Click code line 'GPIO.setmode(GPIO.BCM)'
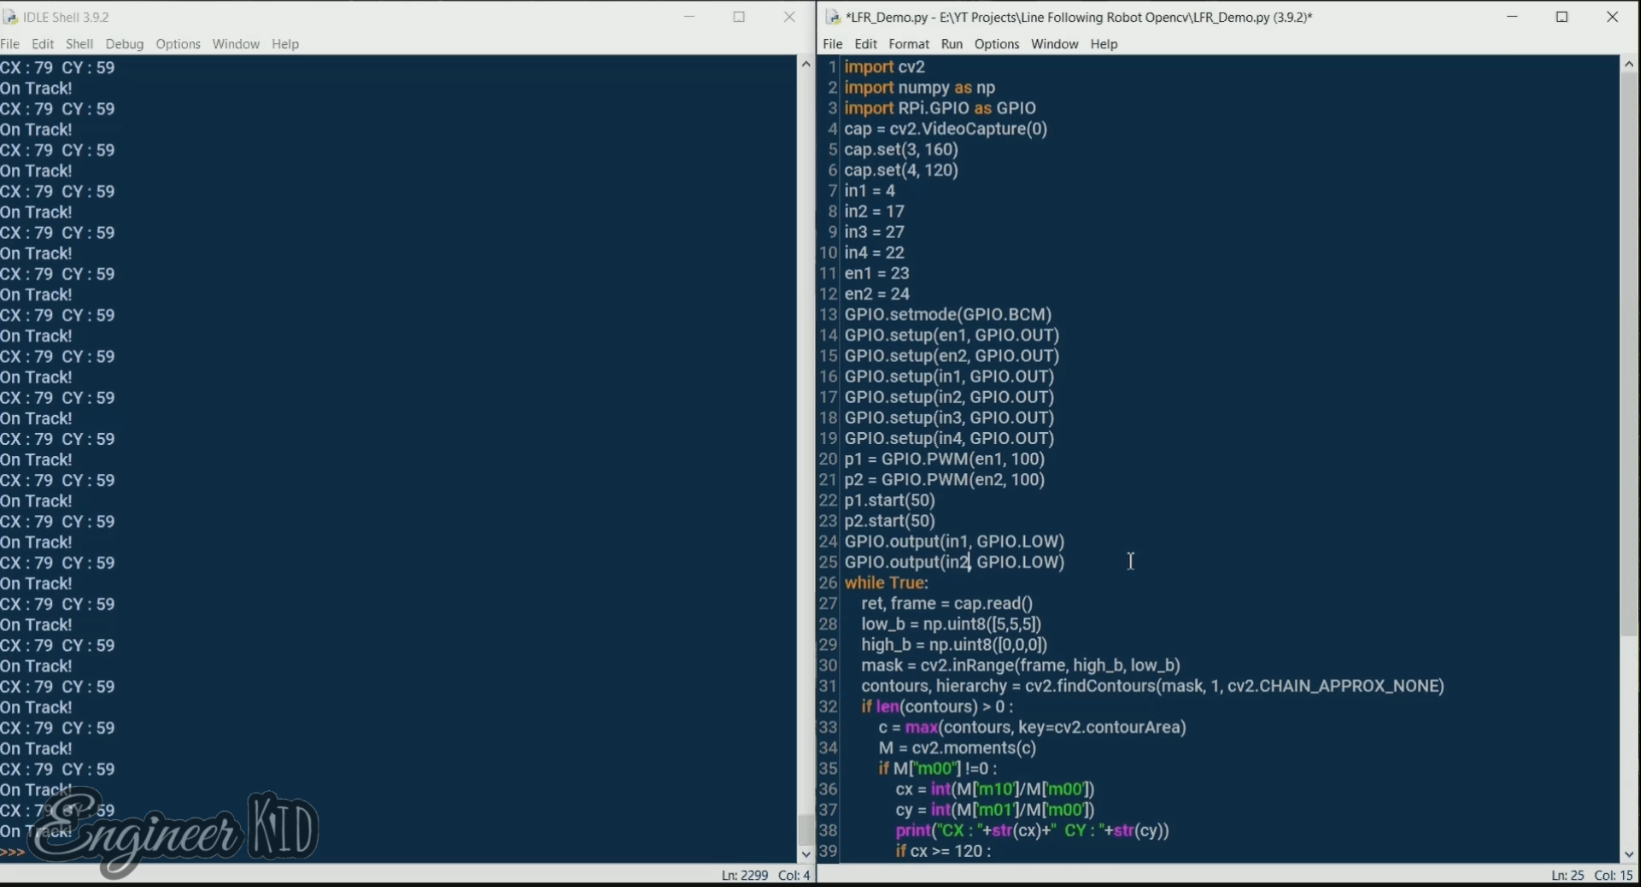This screenshot has height=887, width=1641. [948, 315]
